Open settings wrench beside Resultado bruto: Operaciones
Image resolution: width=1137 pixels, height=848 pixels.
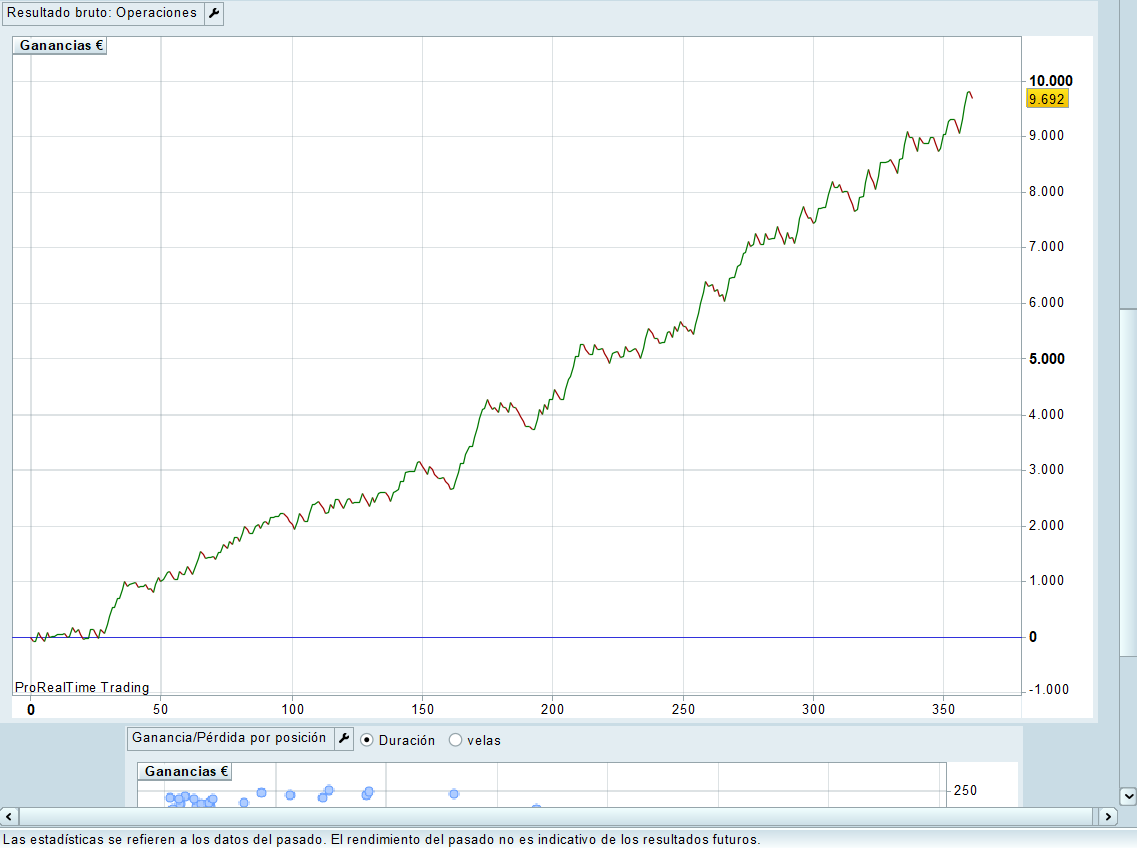[x=214, y=14]
